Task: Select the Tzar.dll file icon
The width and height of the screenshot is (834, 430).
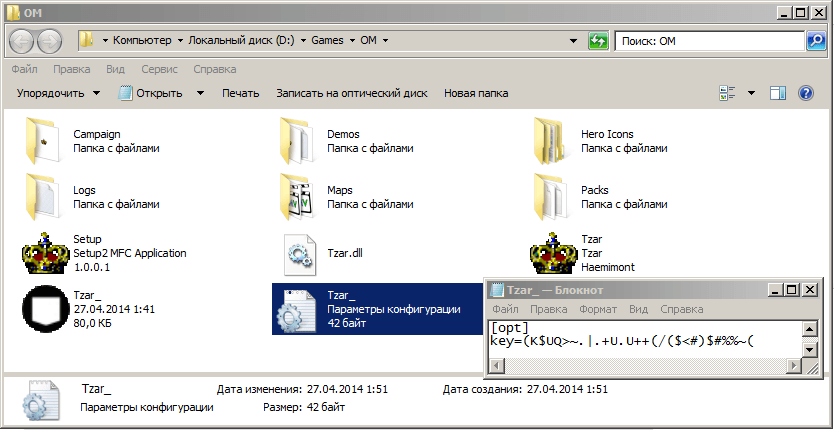Action: (298, 253)
